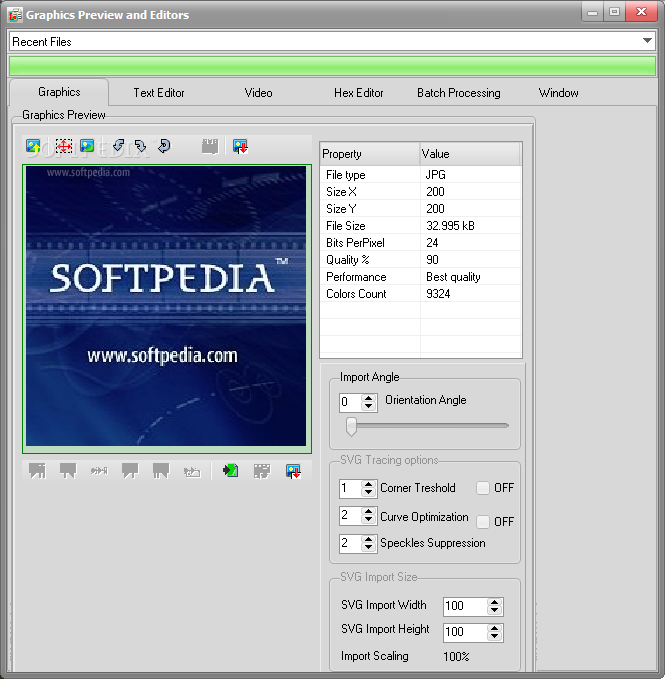Viewport: 665px width, 679px height.
Task: Click the Curve Optimization value field
Action: [x=351, y=516]
